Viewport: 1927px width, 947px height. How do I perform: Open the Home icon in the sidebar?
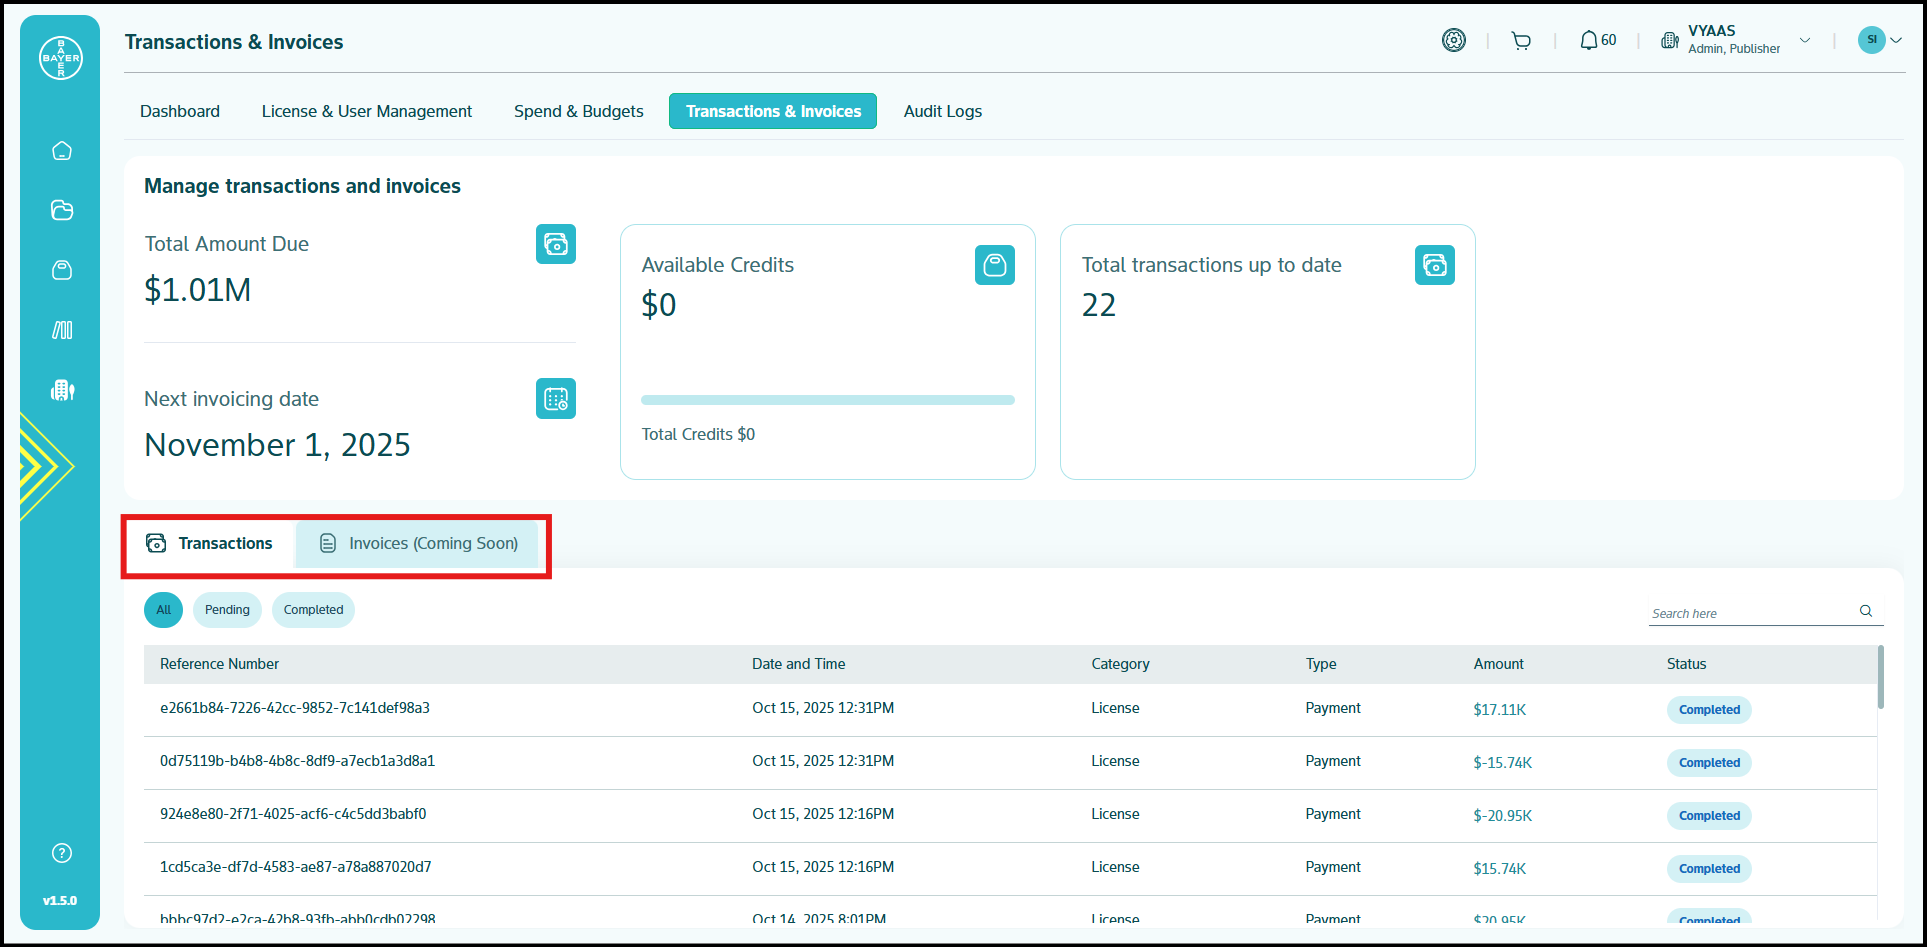[62, 151]
